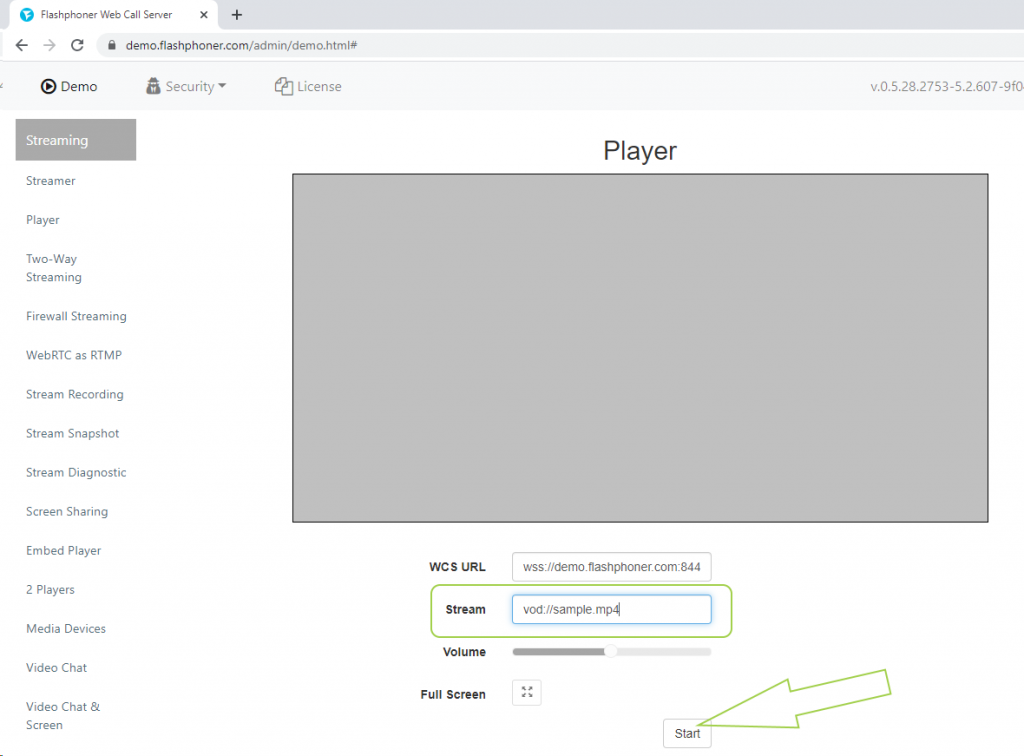The width and height of the screenshot is (1024, 756).
Task: Open the Screen Sharing example
Action: pyautogui.click(x=67, y=512)
